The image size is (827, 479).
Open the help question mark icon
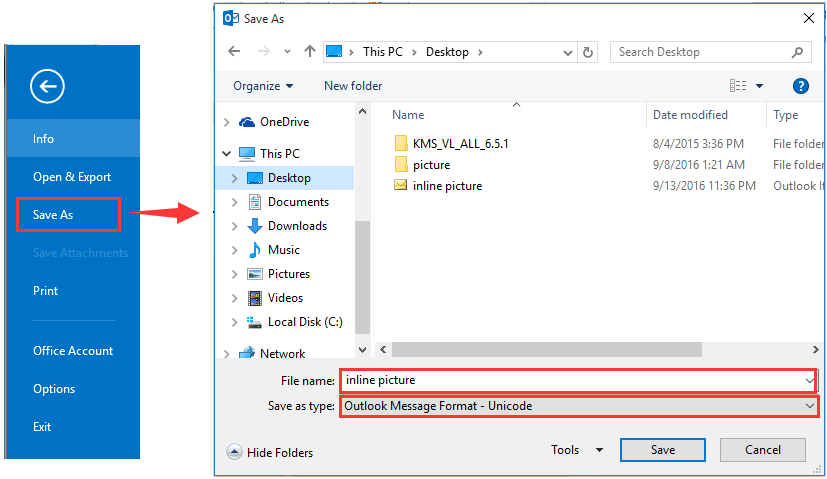800,86
